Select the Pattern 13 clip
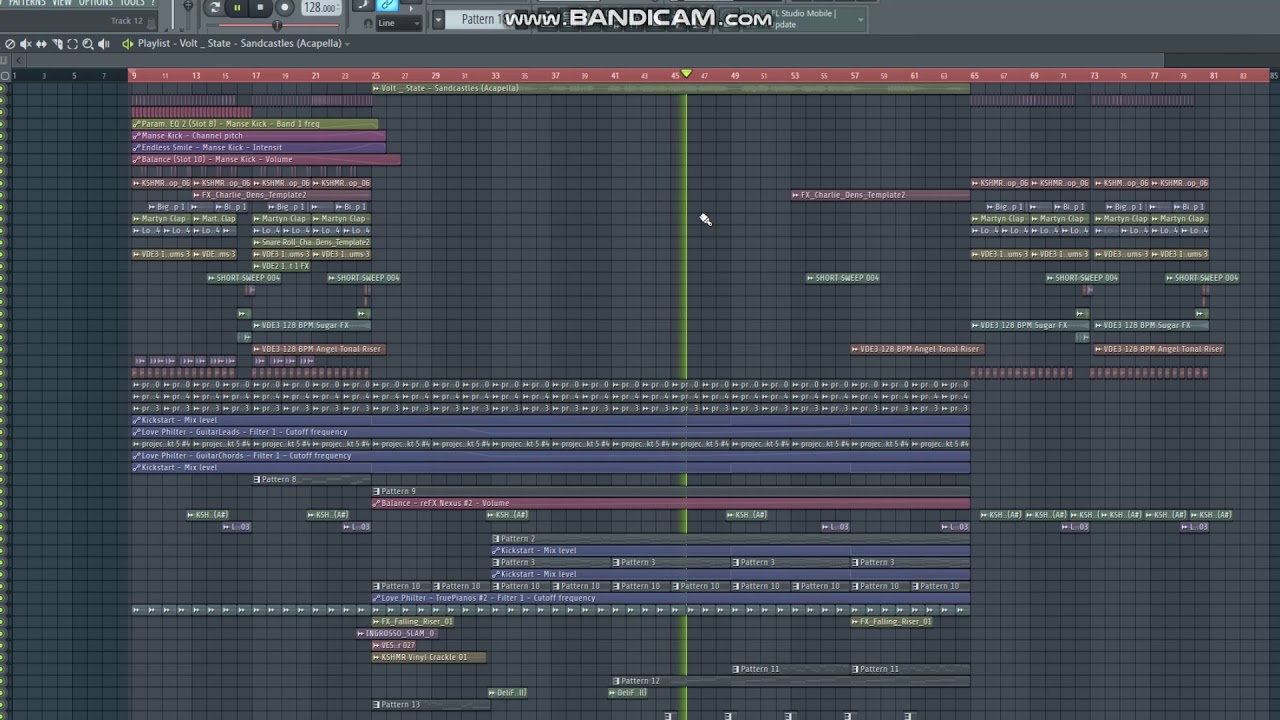Screen dimensions: 1280x720 coord(431,705)
